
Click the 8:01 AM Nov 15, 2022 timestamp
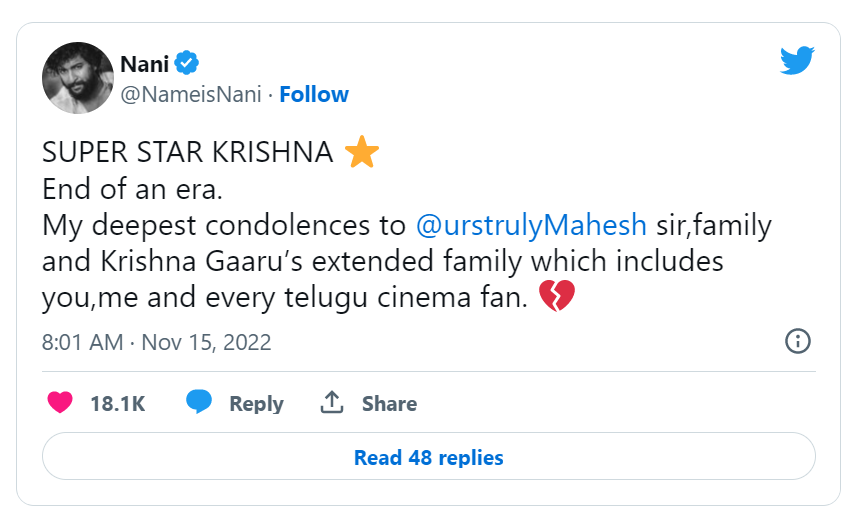156,342
